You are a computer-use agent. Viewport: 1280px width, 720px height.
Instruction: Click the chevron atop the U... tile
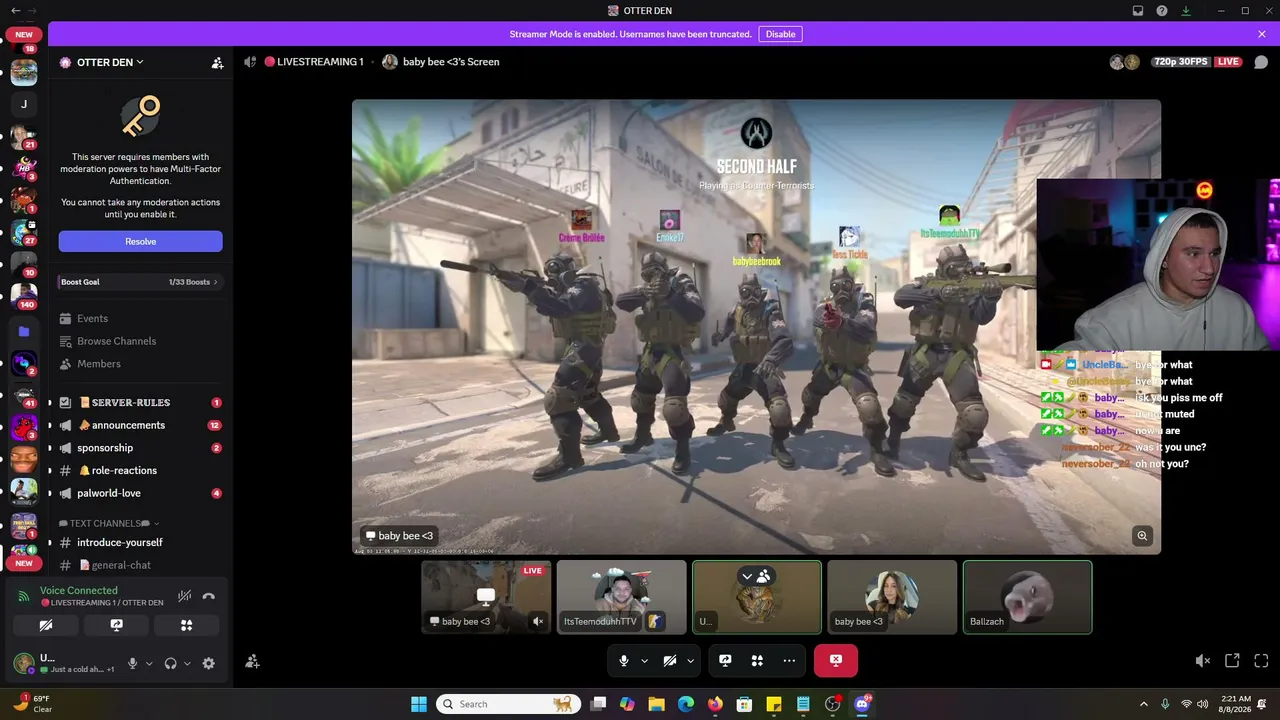point(747,576)
